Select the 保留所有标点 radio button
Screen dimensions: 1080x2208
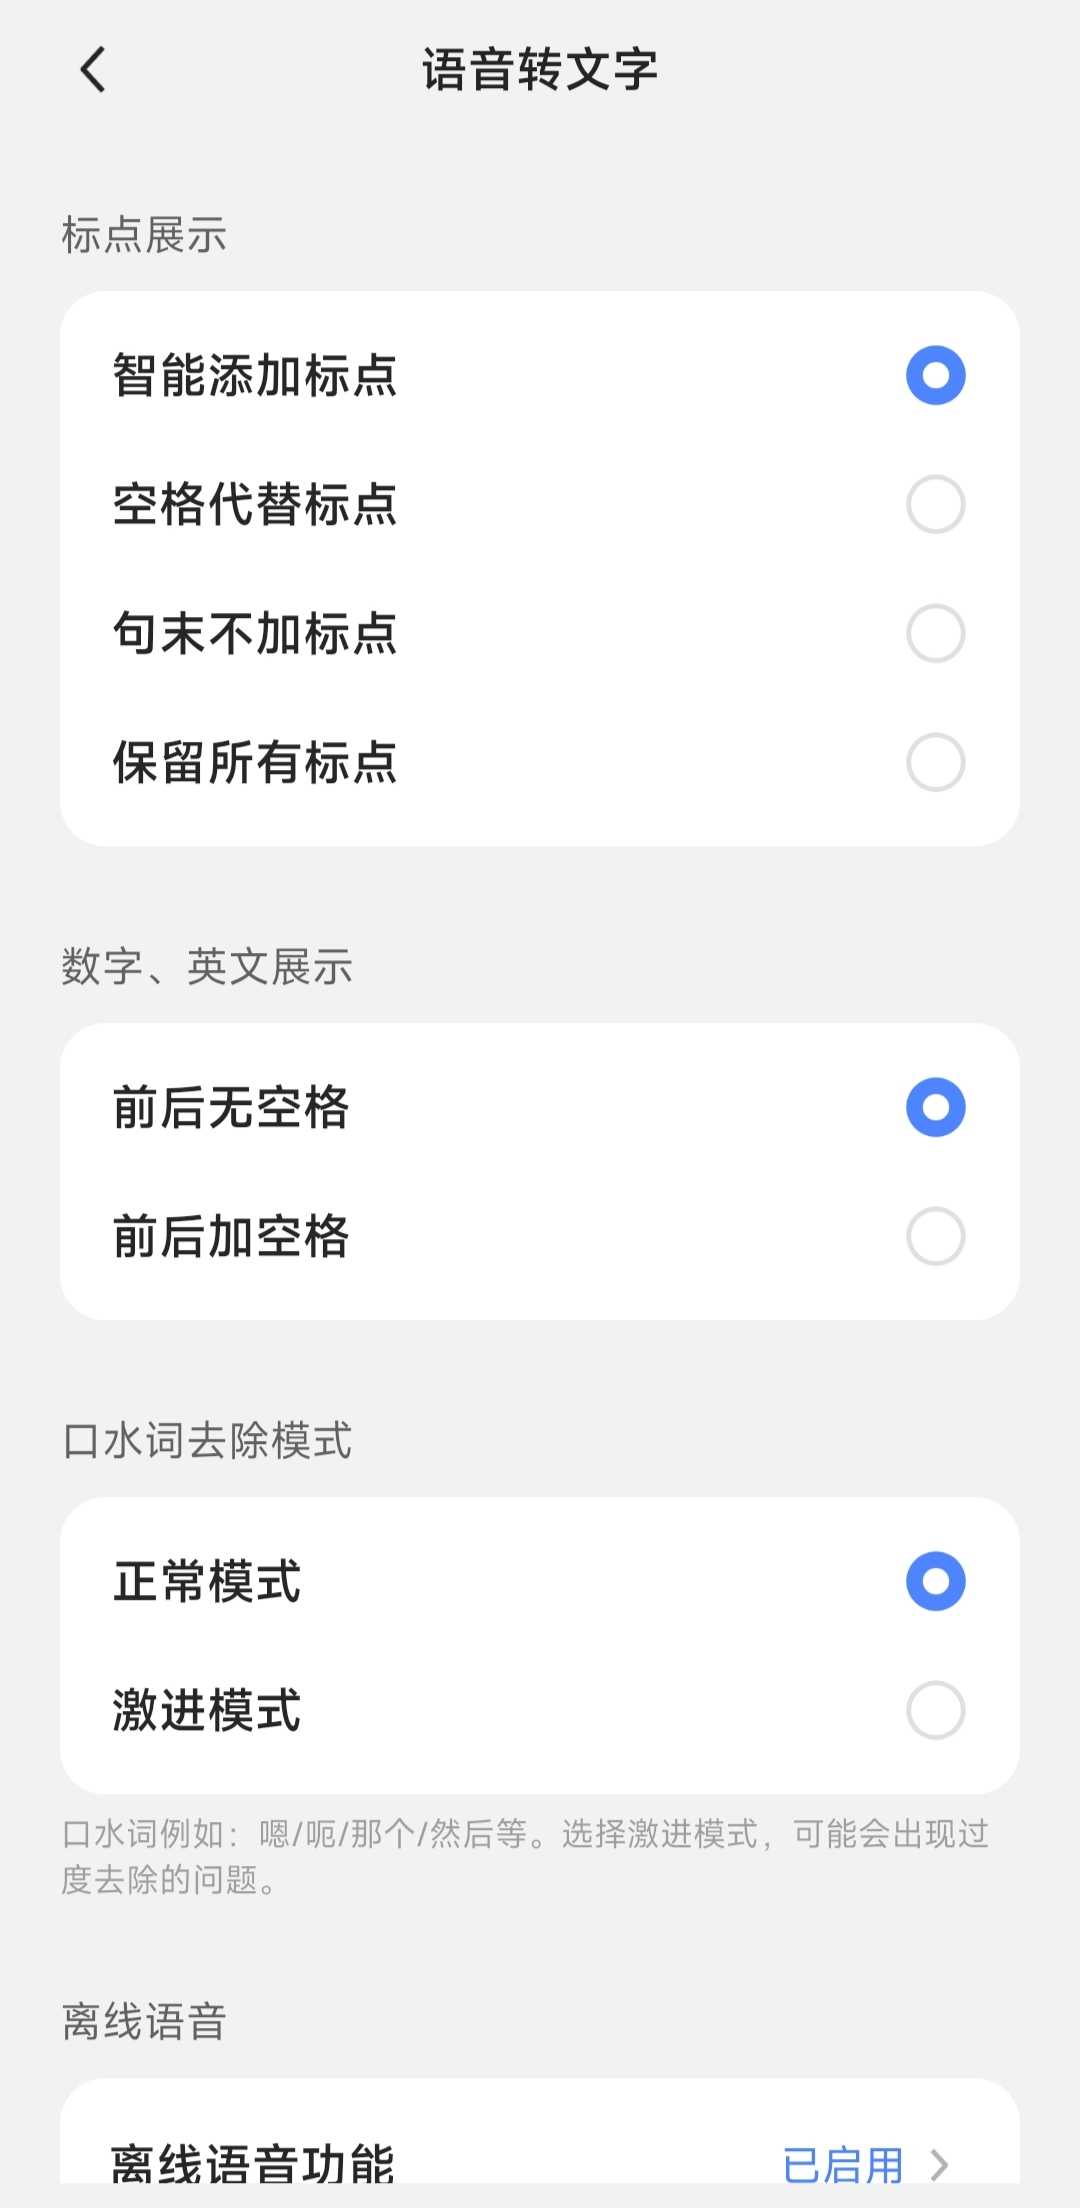coord(935,762)
